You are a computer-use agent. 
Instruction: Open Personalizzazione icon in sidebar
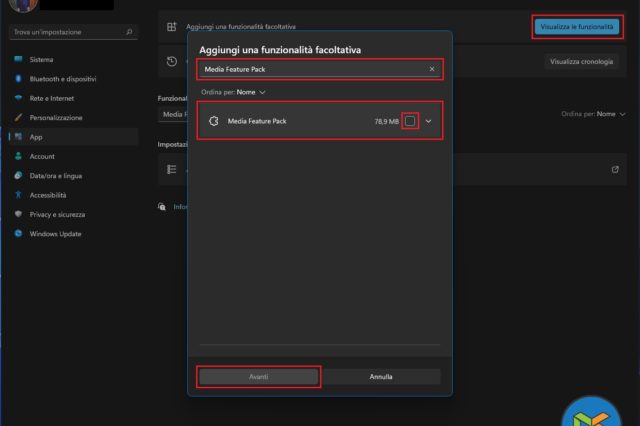point(18,117)
